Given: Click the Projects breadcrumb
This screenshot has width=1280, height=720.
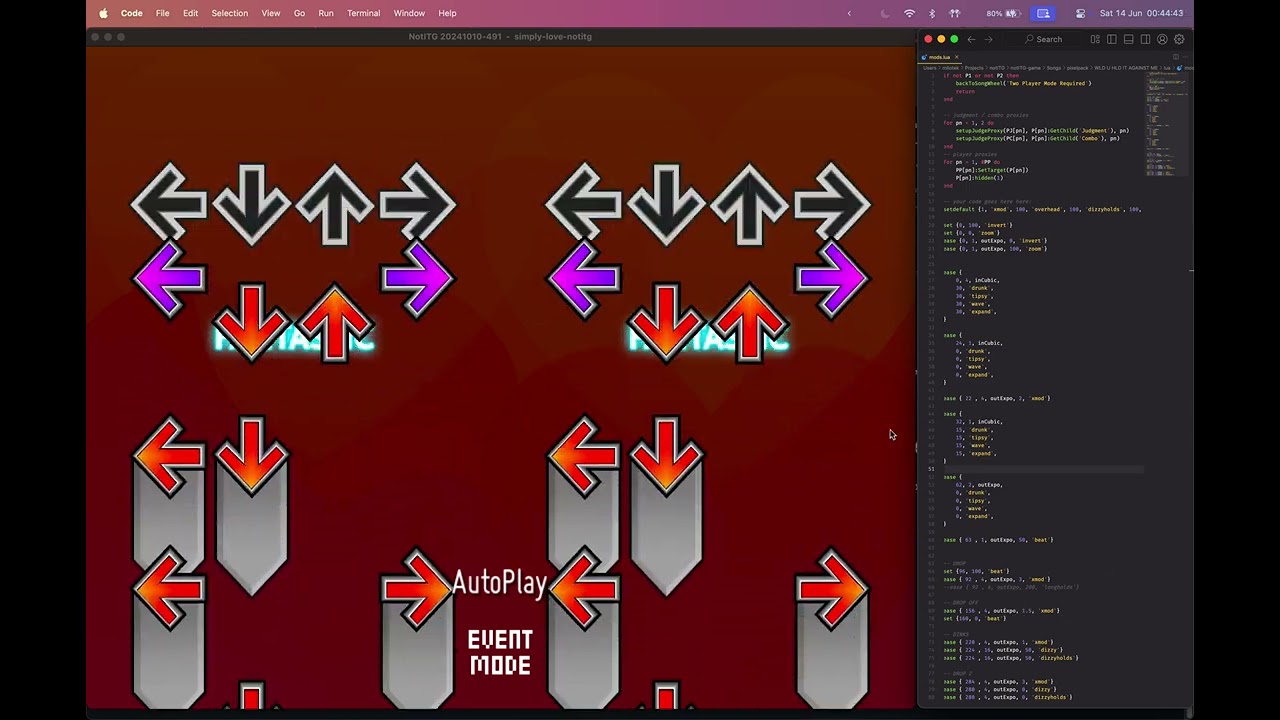Looking at the screenshot, I should 976,68.
